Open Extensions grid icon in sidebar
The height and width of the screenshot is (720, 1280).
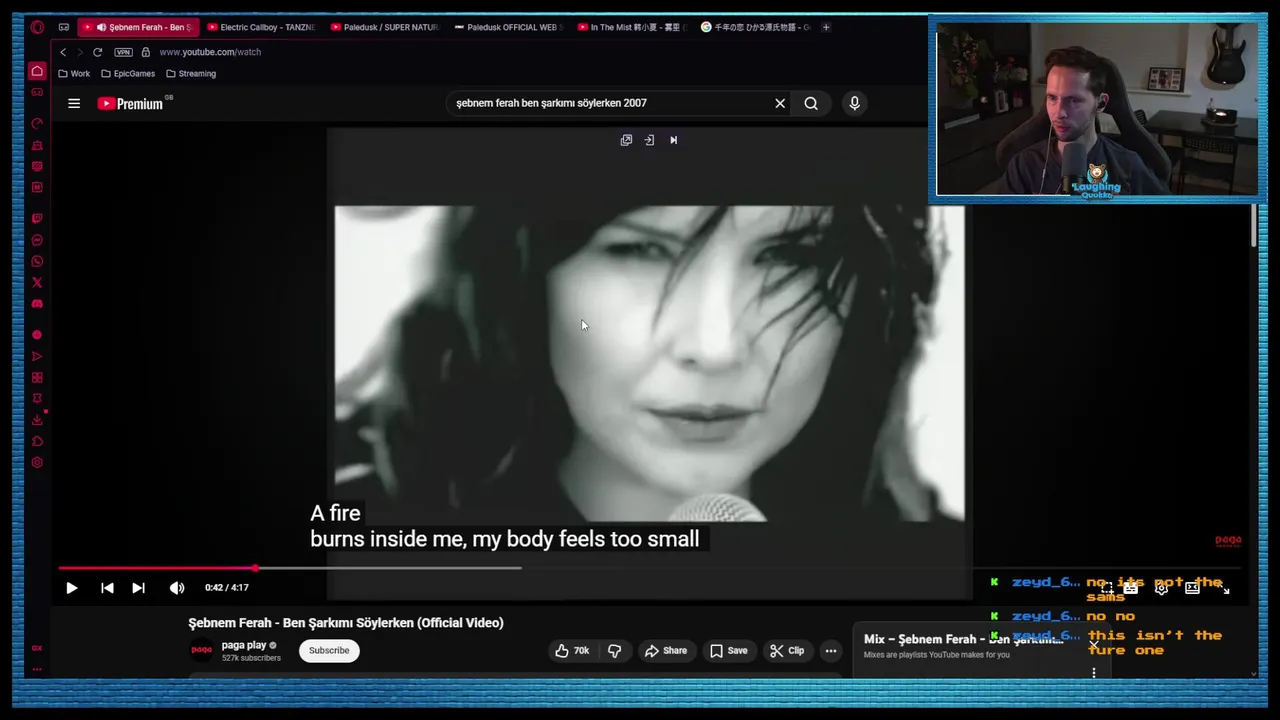[37, 378]
